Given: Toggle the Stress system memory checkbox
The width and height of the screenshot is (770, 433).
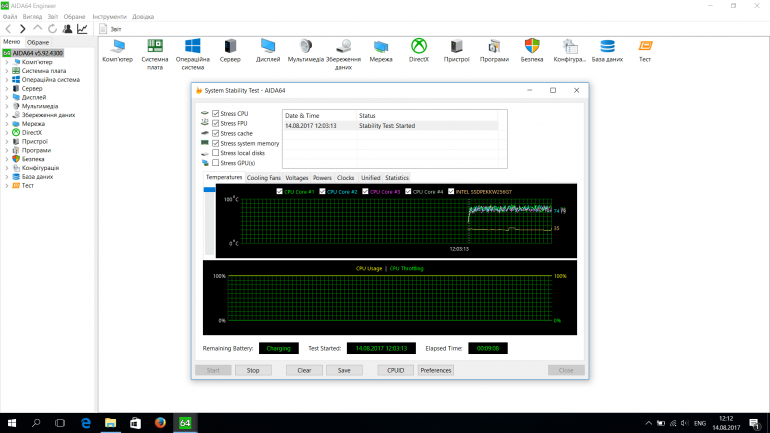Looking at the screenshot, I should point(216,143).
